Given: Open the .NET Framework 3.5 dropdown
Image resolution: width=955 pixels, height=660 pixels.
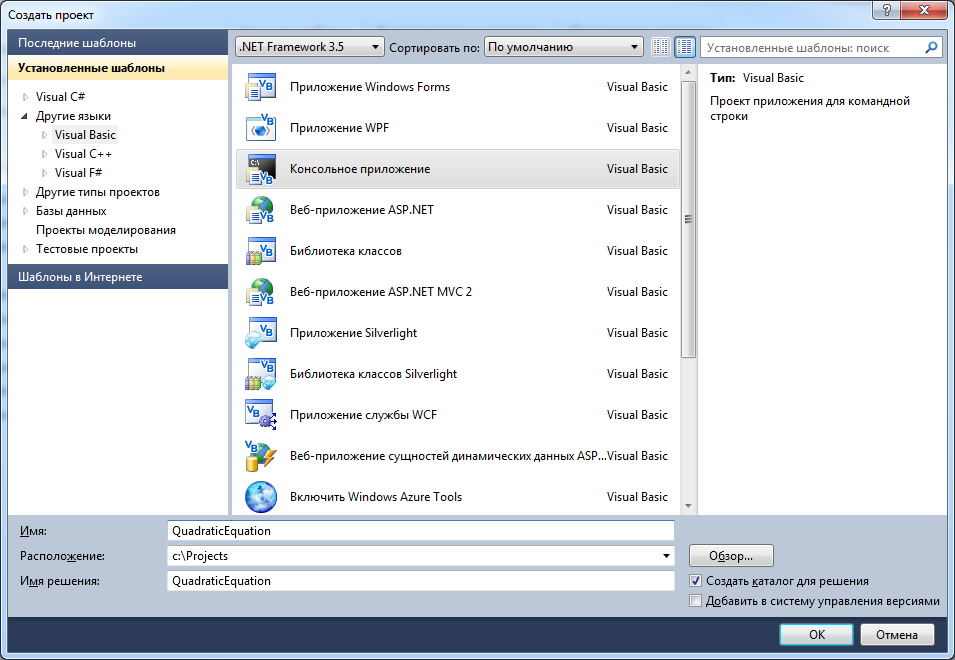Looking at the screenshot, I should pos(309,47).
